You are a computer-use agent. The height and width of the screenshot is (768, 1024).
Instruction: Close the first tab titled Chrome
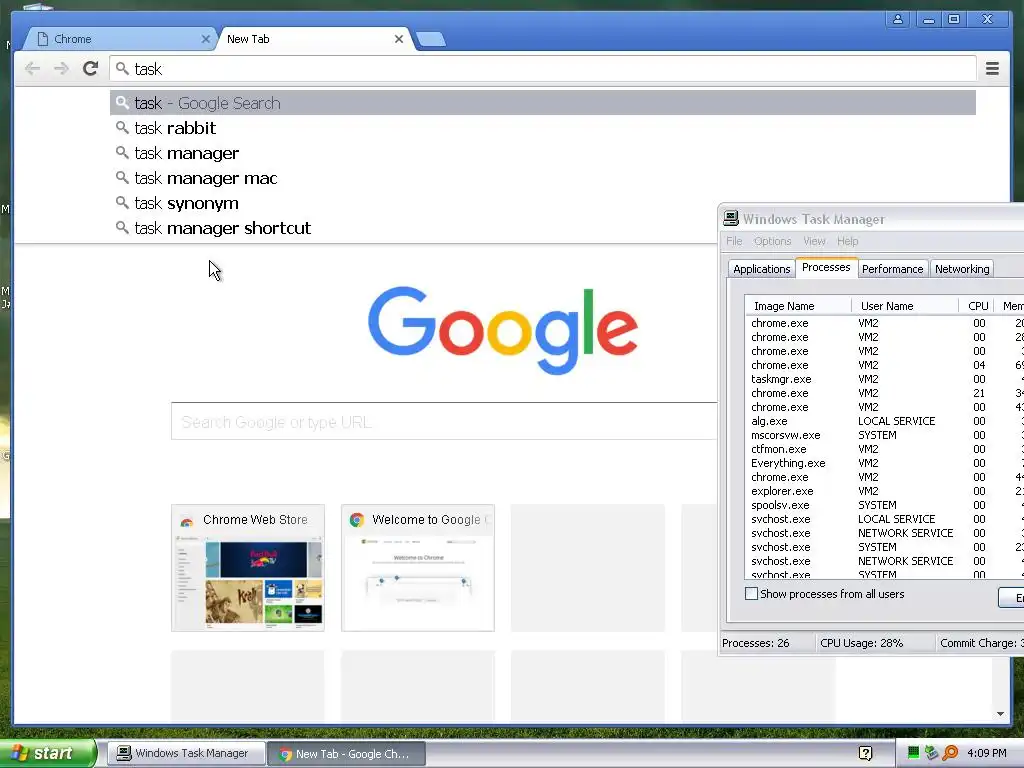tap(206, 39)
